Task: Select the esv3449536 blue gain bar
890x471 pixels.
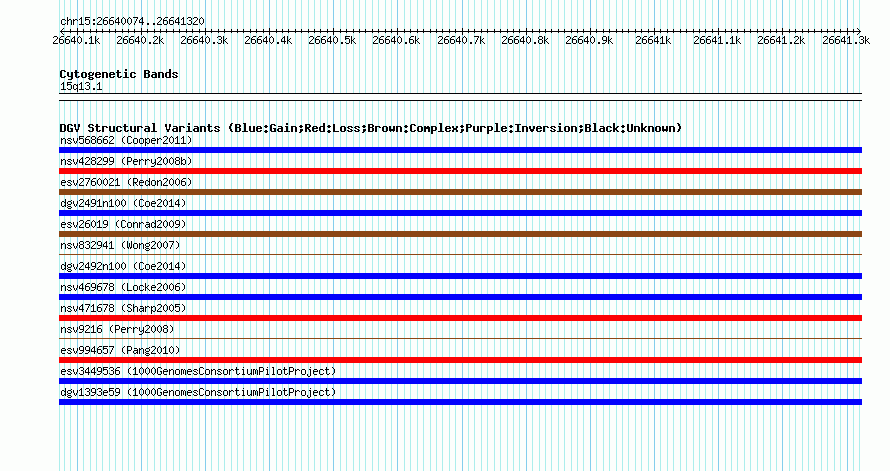Action: pyautogui.click(x=460, y=381)
